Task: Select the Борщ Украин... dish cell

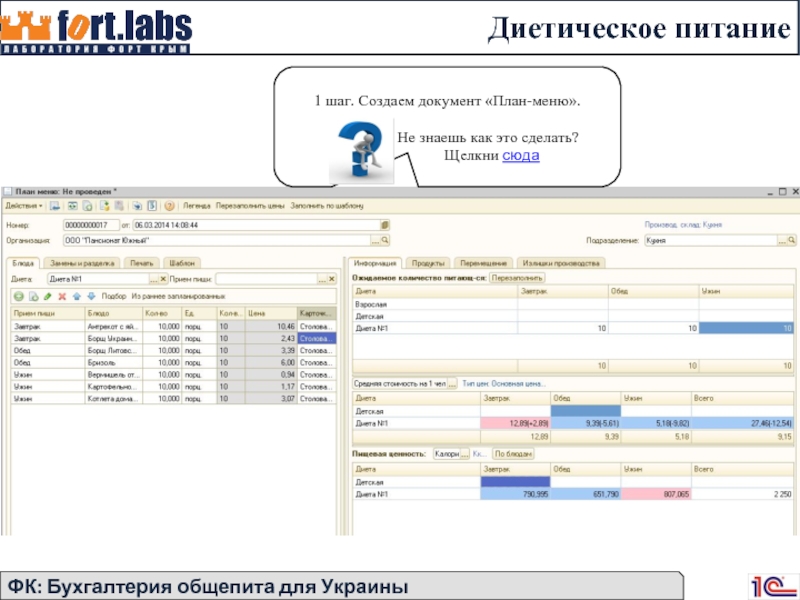Action: tap(114, 339)
